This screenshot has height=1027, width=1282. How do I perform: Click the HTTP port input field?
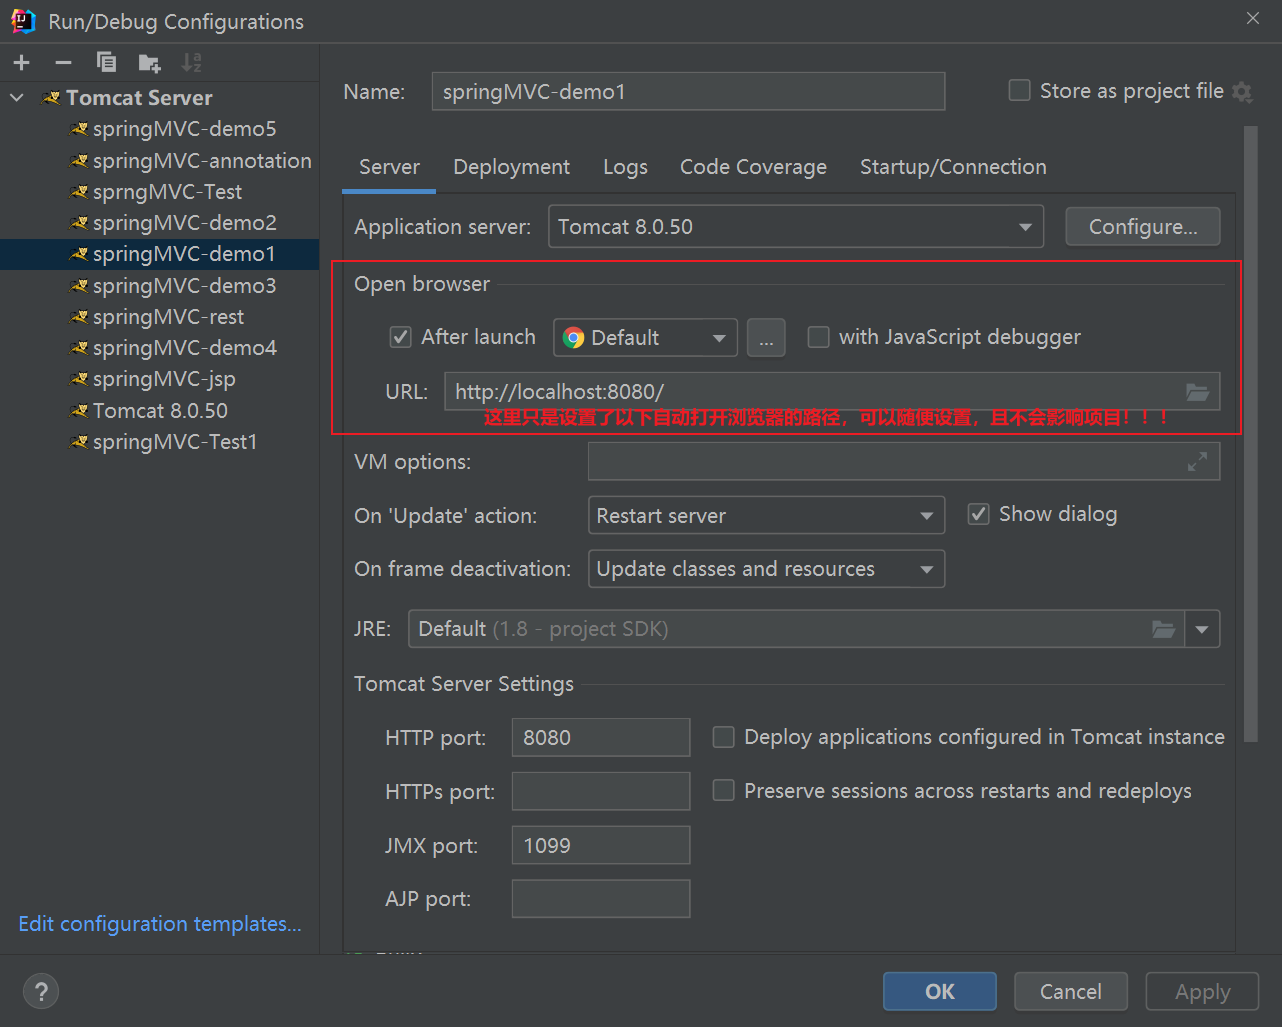click(x=600, y=738)
